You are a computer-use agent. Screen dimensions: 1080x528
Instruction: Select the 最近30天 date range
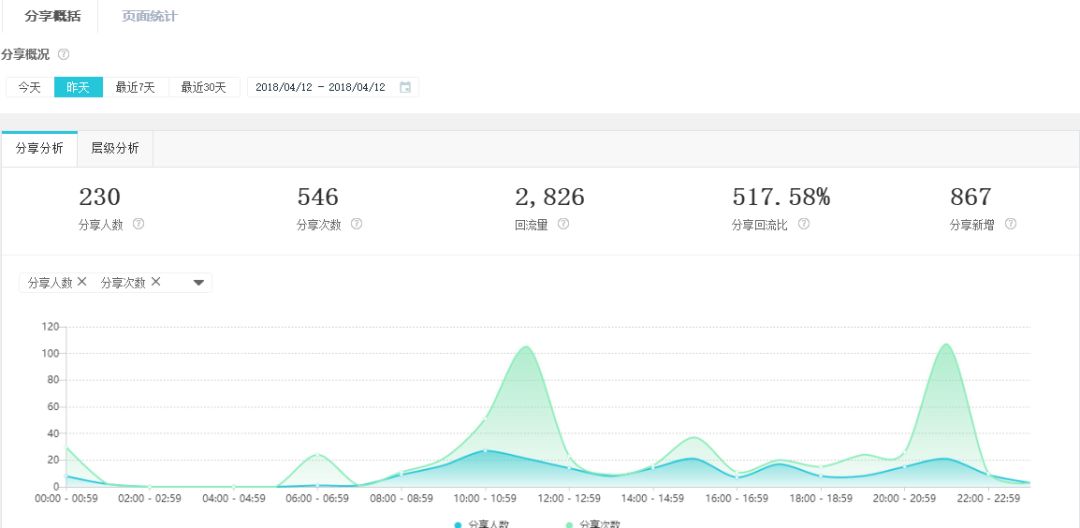204,87
